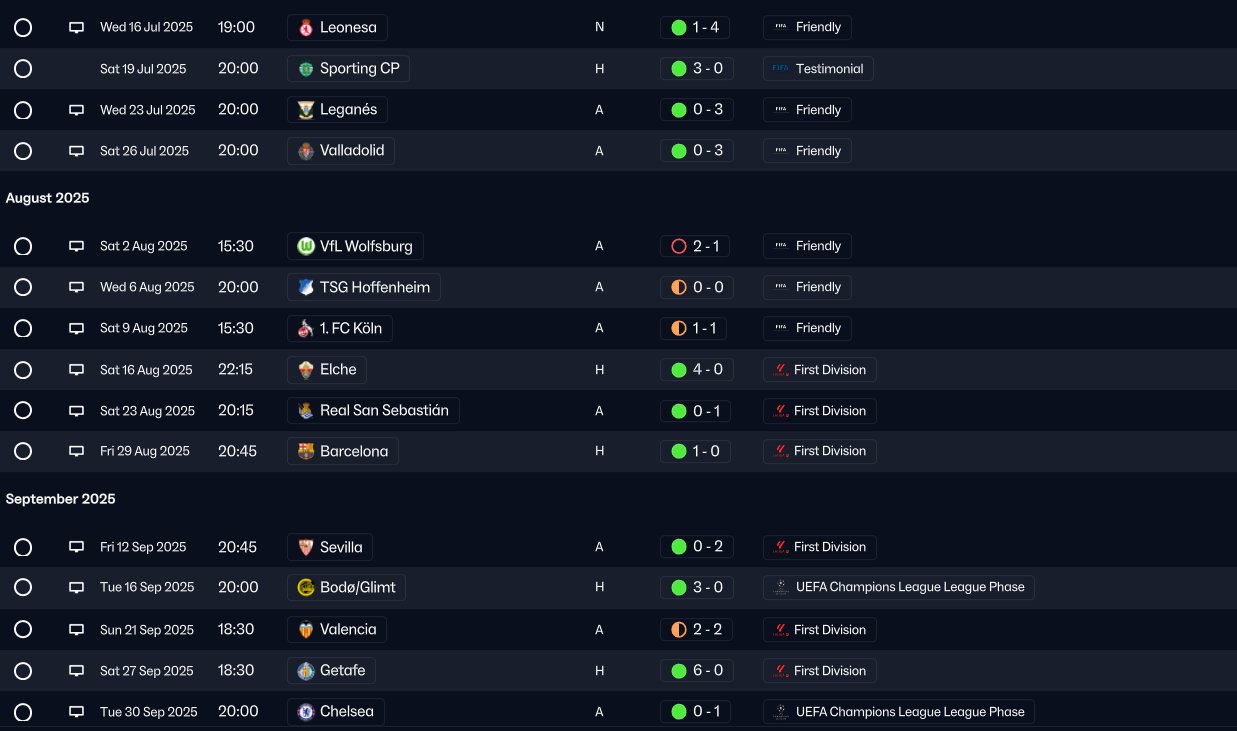
Task: Click the Testimonial competition tag
Action: pyautogui.click(x=818, y=69)
